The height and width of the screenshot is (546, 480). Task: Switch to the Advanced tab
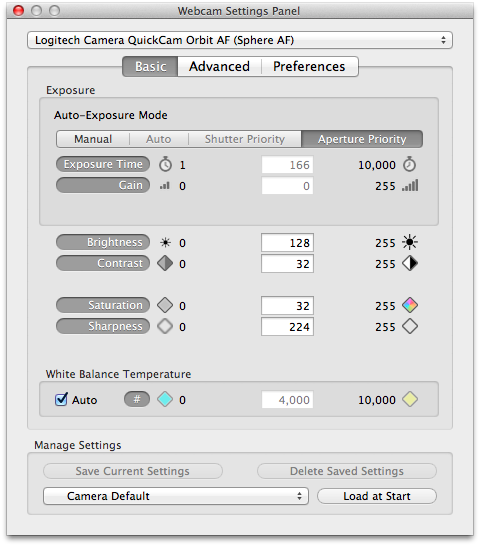click(219, 67)
